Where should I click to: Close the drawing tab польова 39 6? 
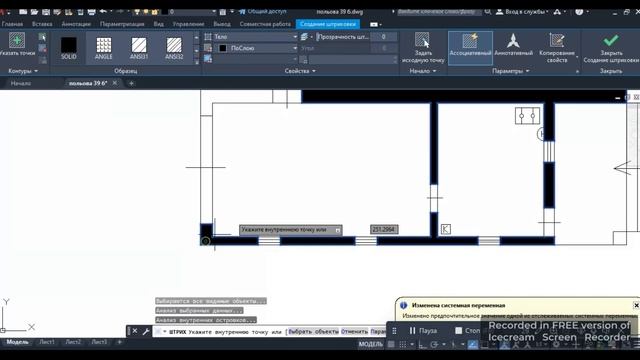[115, 83]
